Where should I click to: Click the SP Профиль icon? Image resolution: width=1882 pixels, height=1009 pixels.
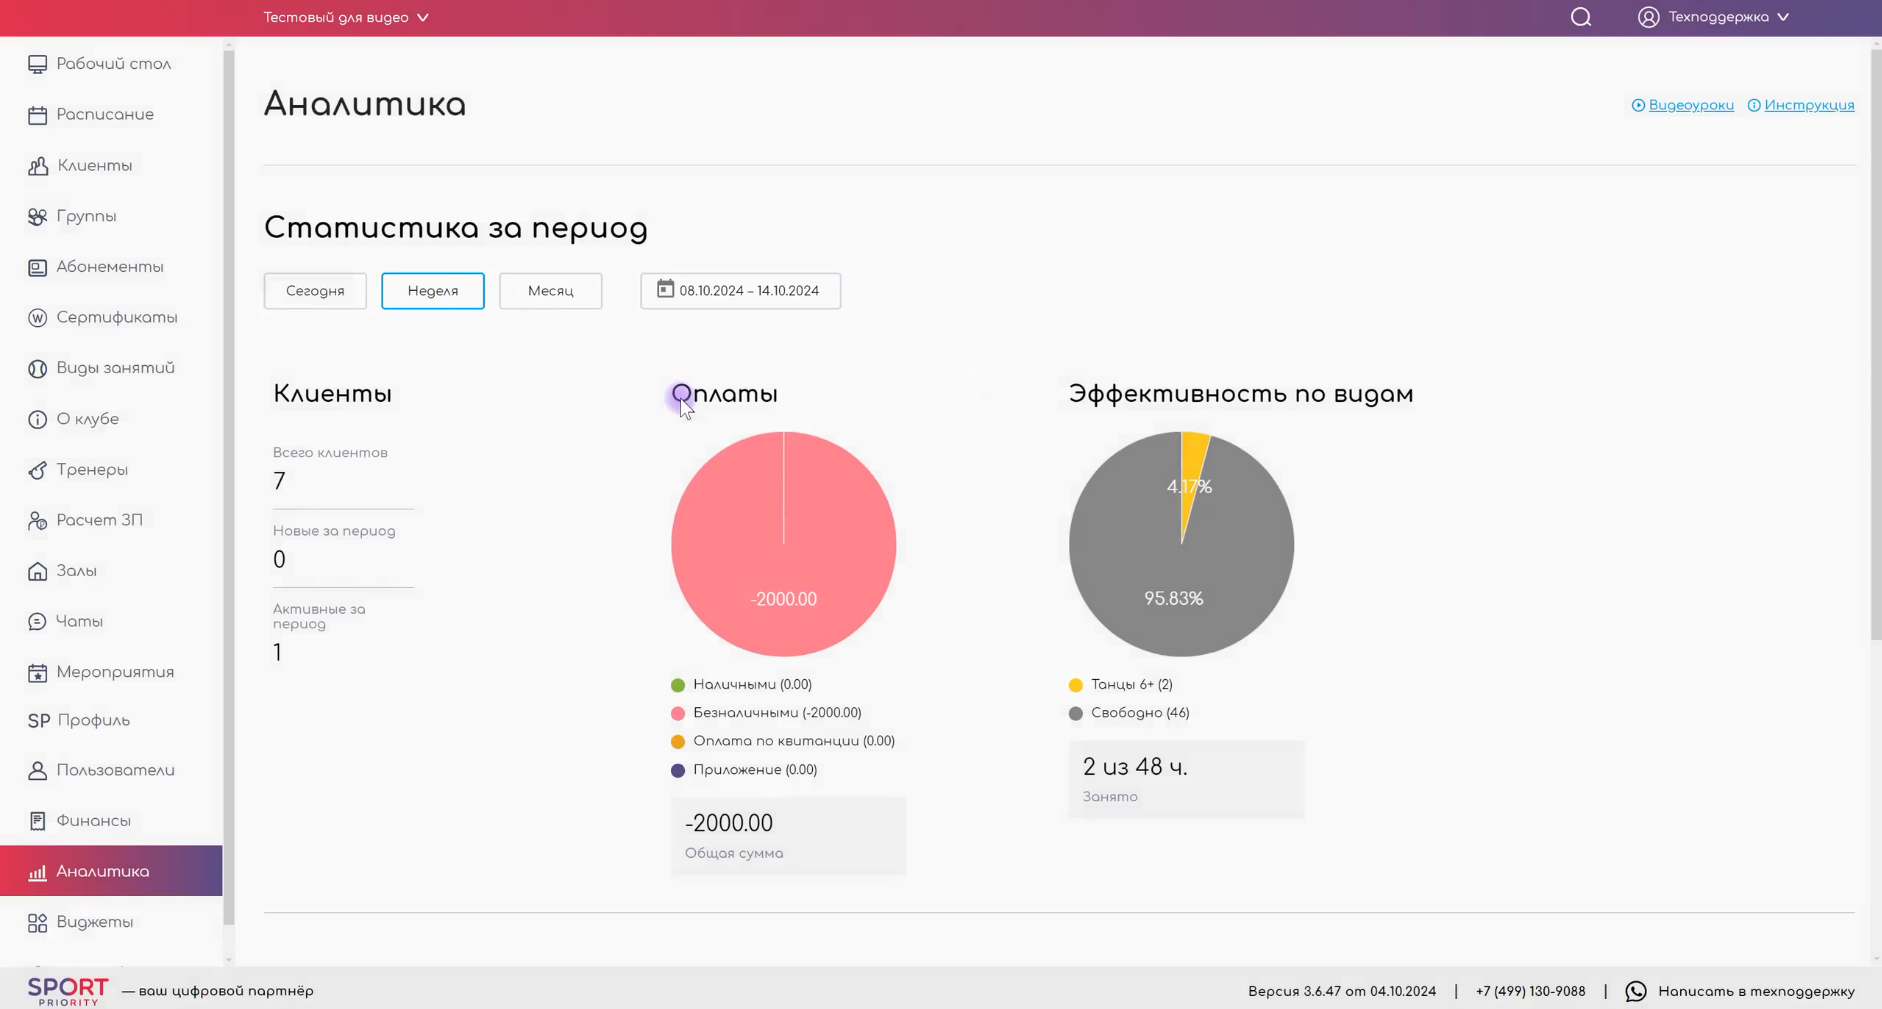39,721
